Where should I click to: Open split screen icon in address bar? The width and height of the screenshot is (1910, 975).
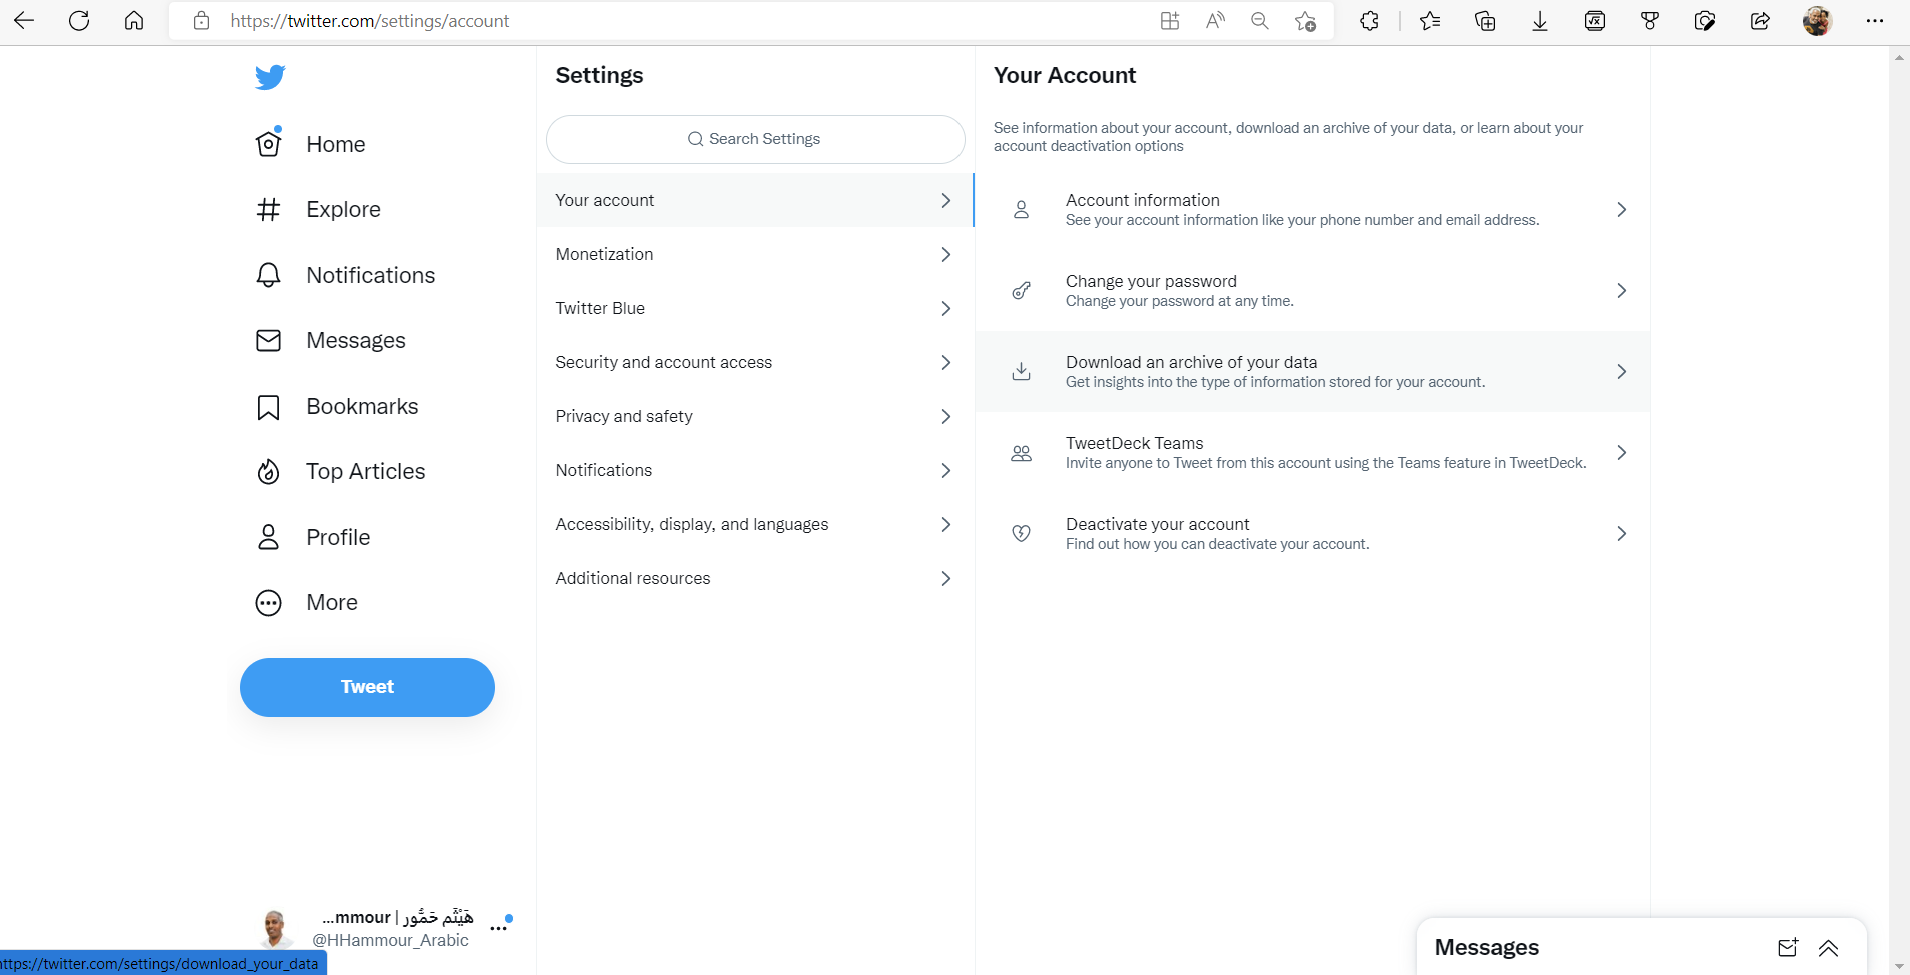pyautogui.click(x=1169, y=21)
